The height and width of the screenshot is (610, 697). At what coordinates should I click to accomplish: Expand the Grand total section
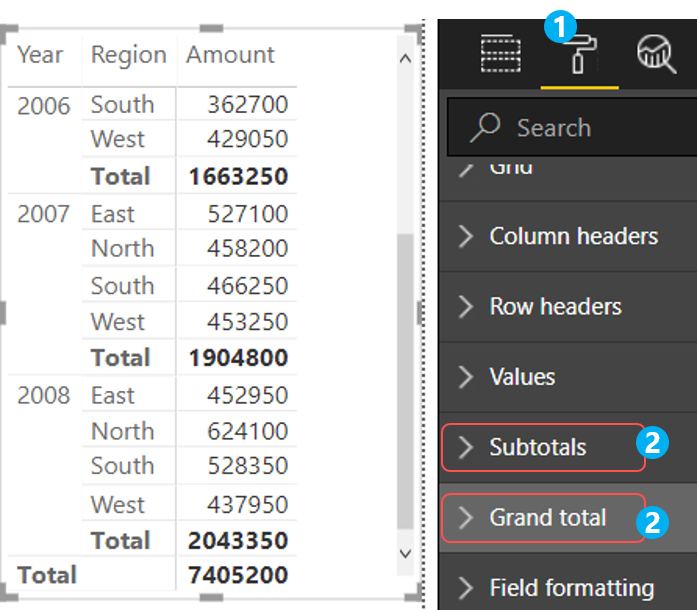[x=568, y=518]
